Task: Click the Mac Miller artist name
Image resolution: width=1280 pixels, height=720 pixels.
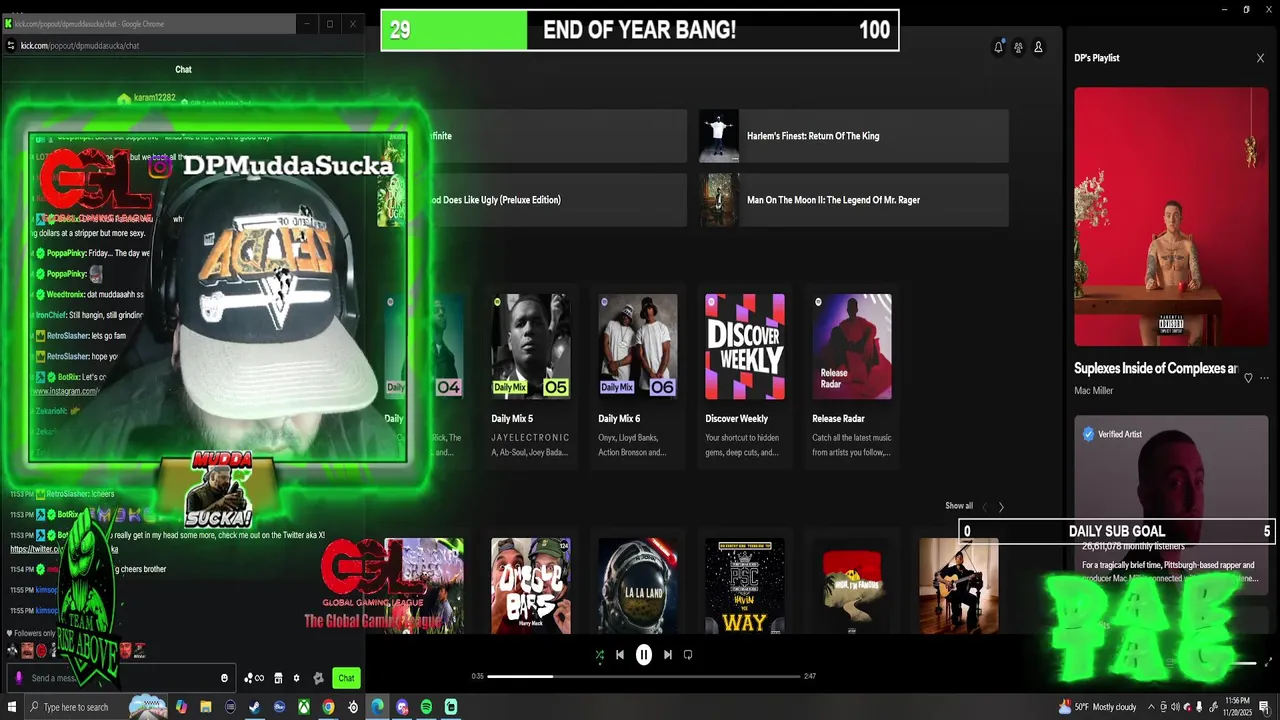Action: pos(1093,391)
